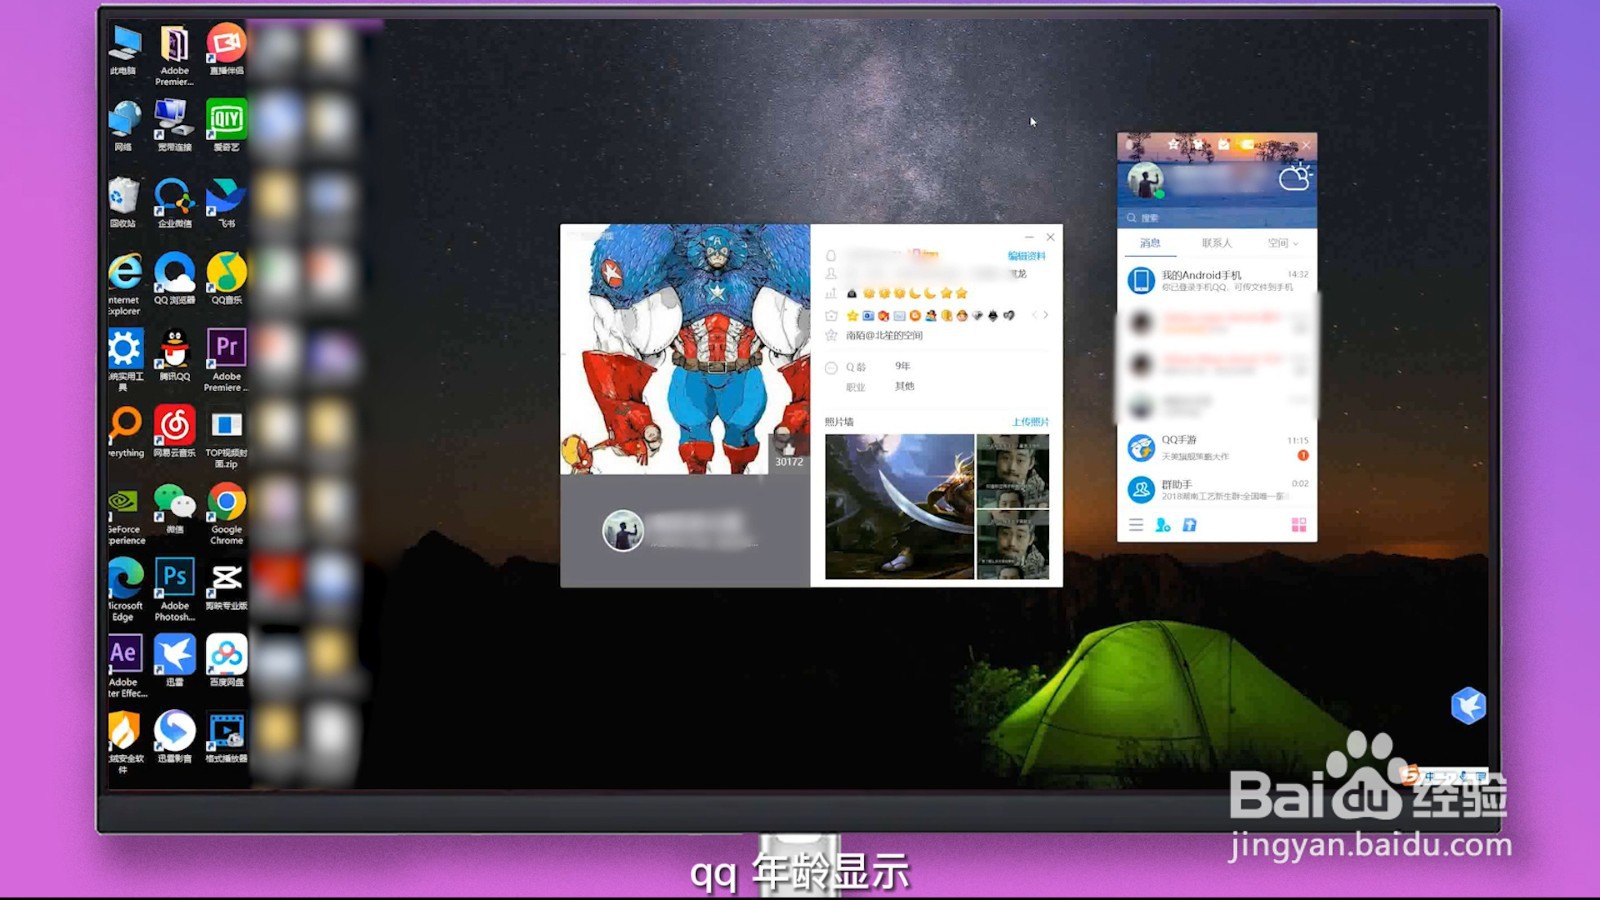Open the QQ main menu hamburger icon

tap(1136, 525)
